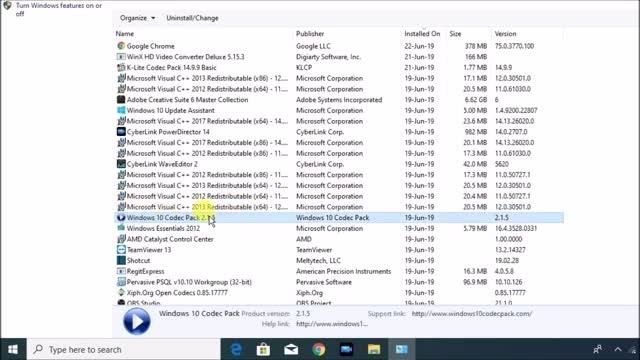
Task: Open Microsoft Store from the taskbar
Action: point(263,349)
